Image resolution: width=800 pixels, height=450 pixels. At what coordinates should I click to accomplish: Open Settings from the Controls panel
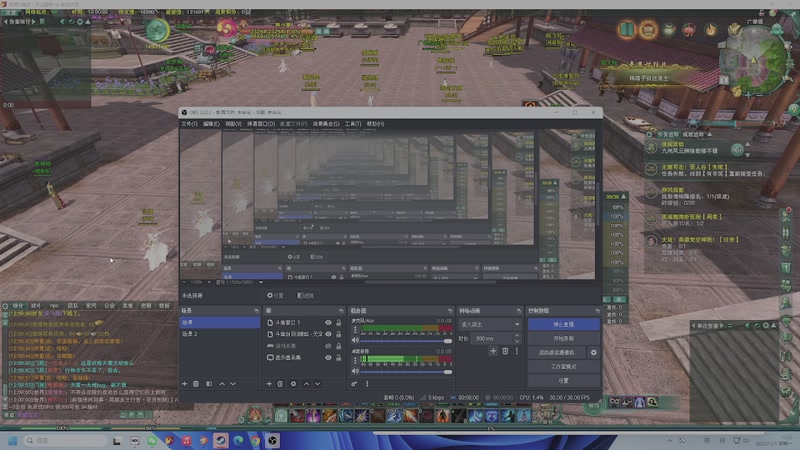tap(564, 381)
